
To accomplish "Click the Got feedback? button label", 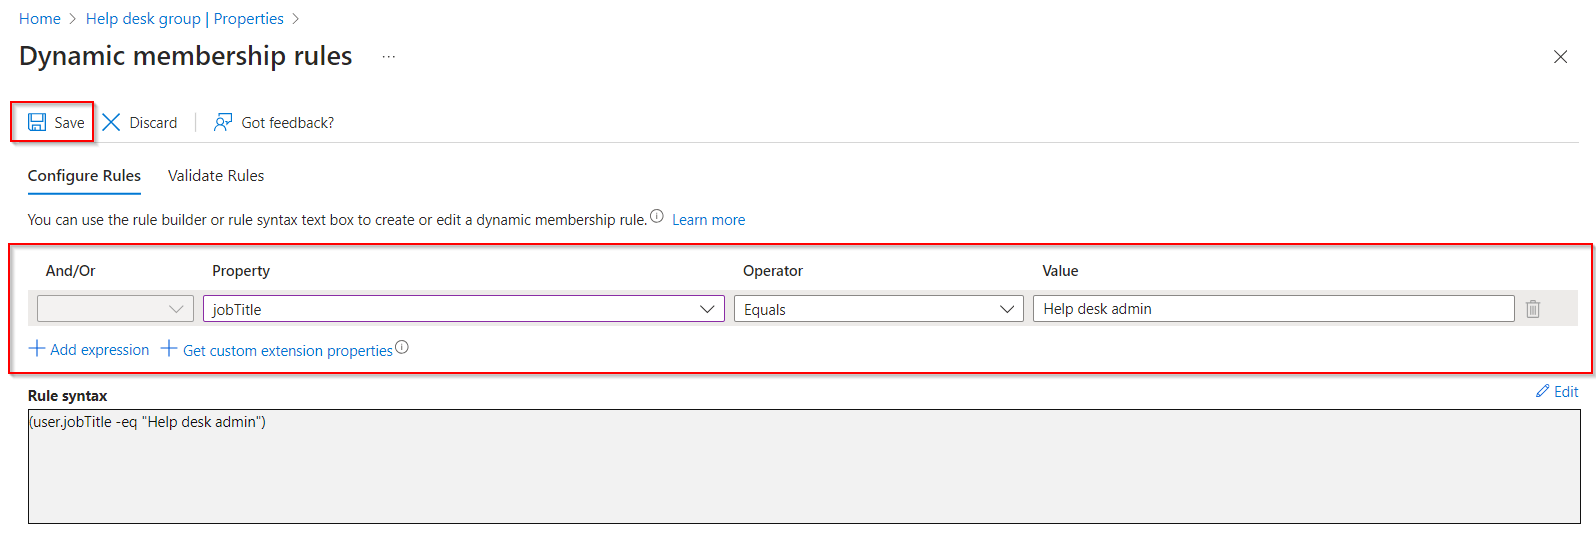I will pos(288,123).
